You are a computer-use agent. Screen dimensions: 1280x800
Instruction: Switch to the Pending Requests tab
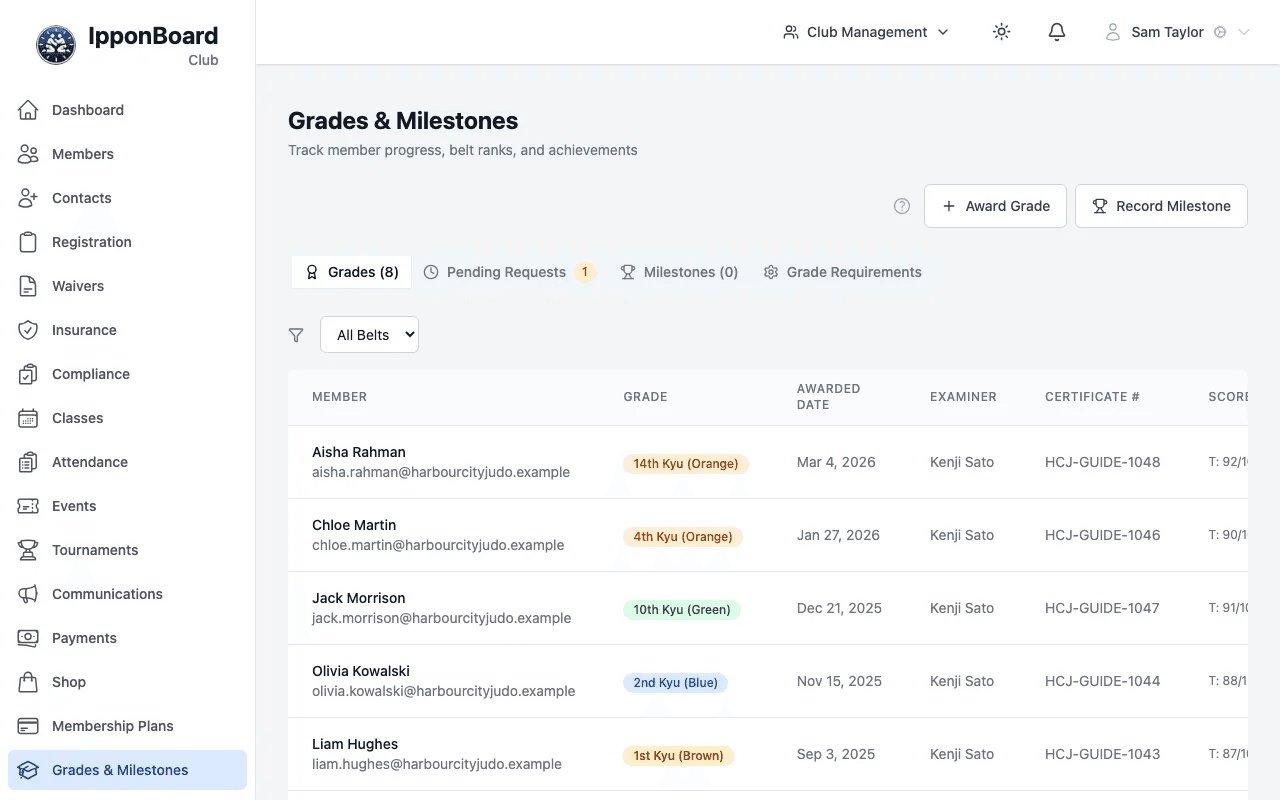(509, 272)
